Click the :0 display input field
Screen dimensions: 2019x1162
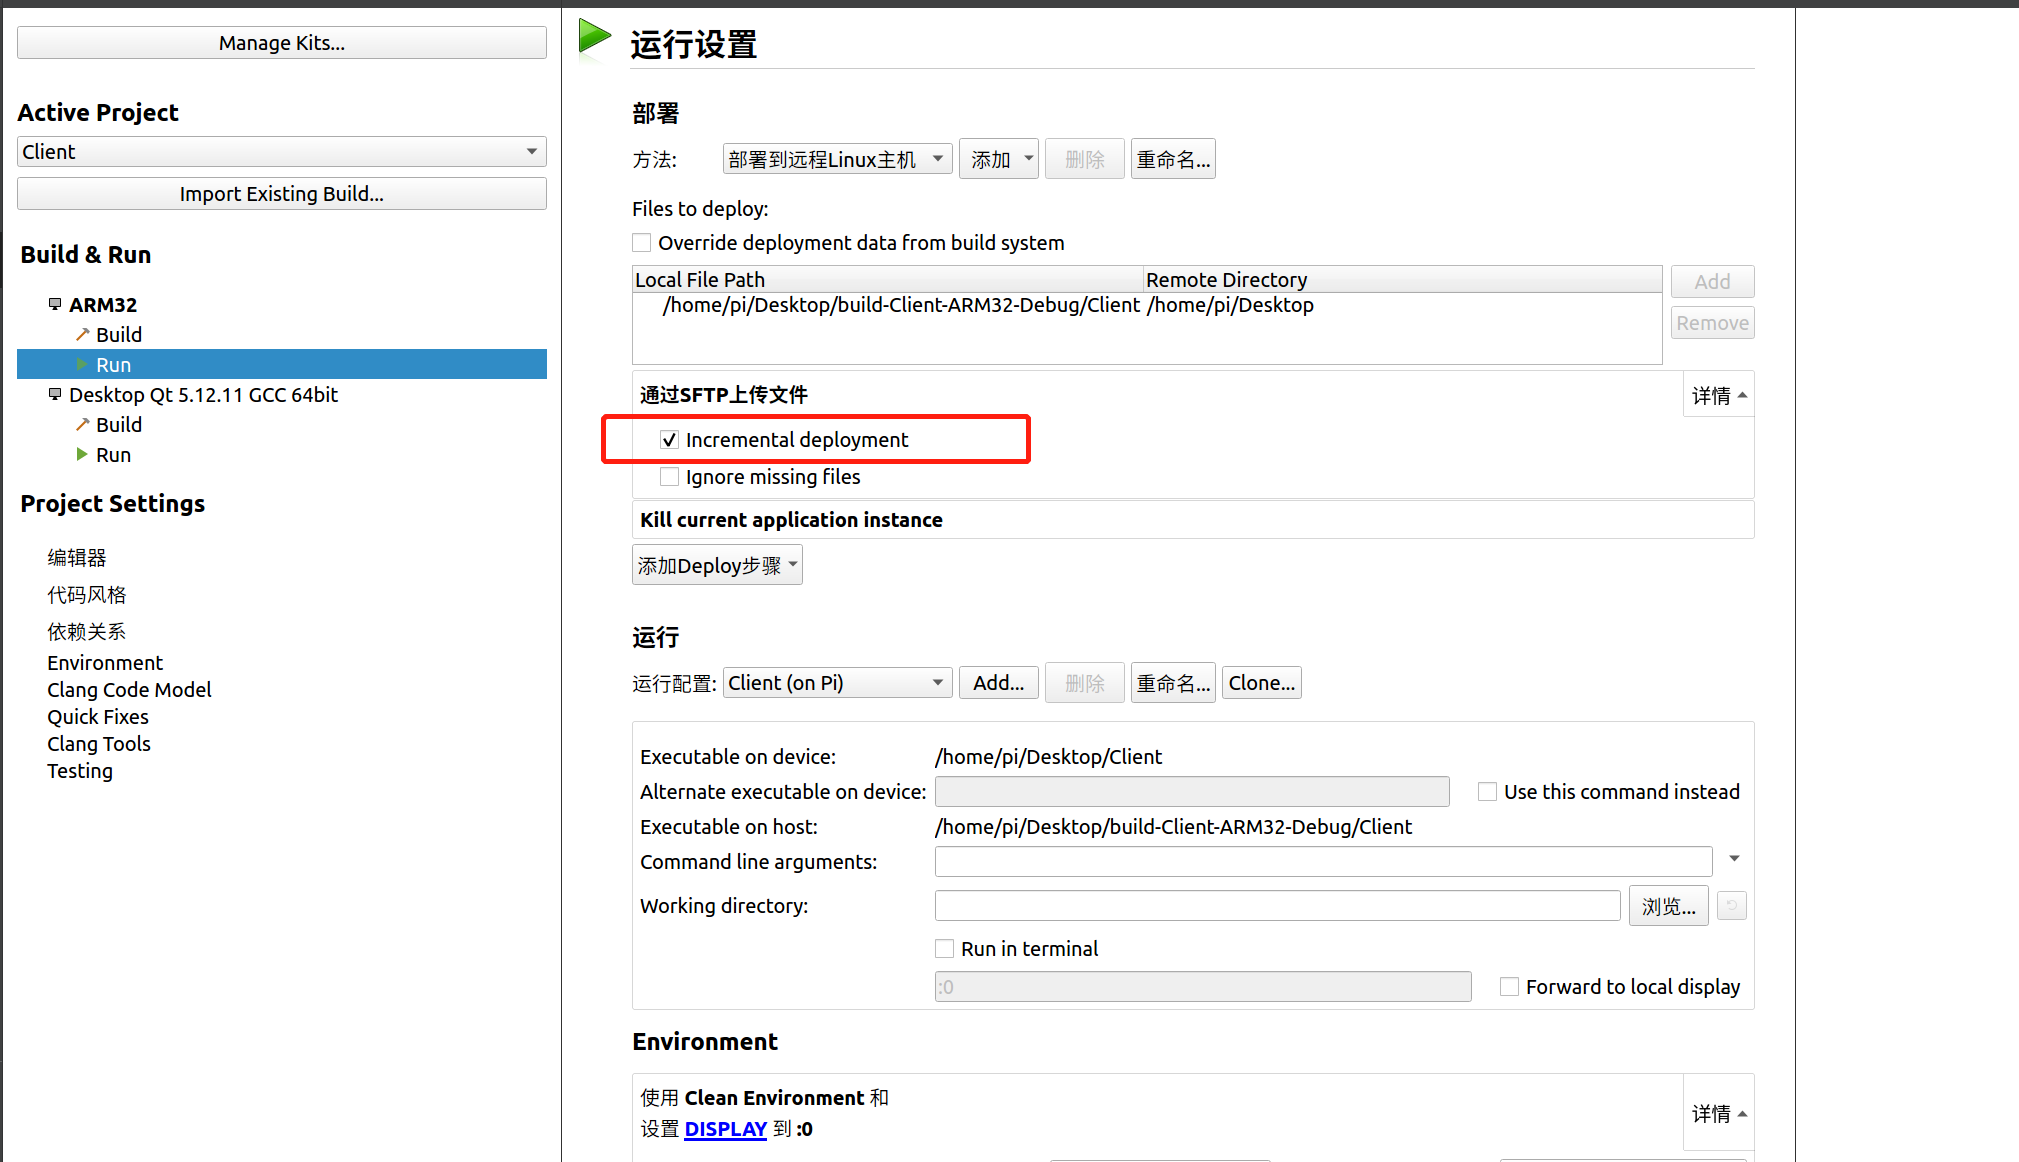point(1203,987)
